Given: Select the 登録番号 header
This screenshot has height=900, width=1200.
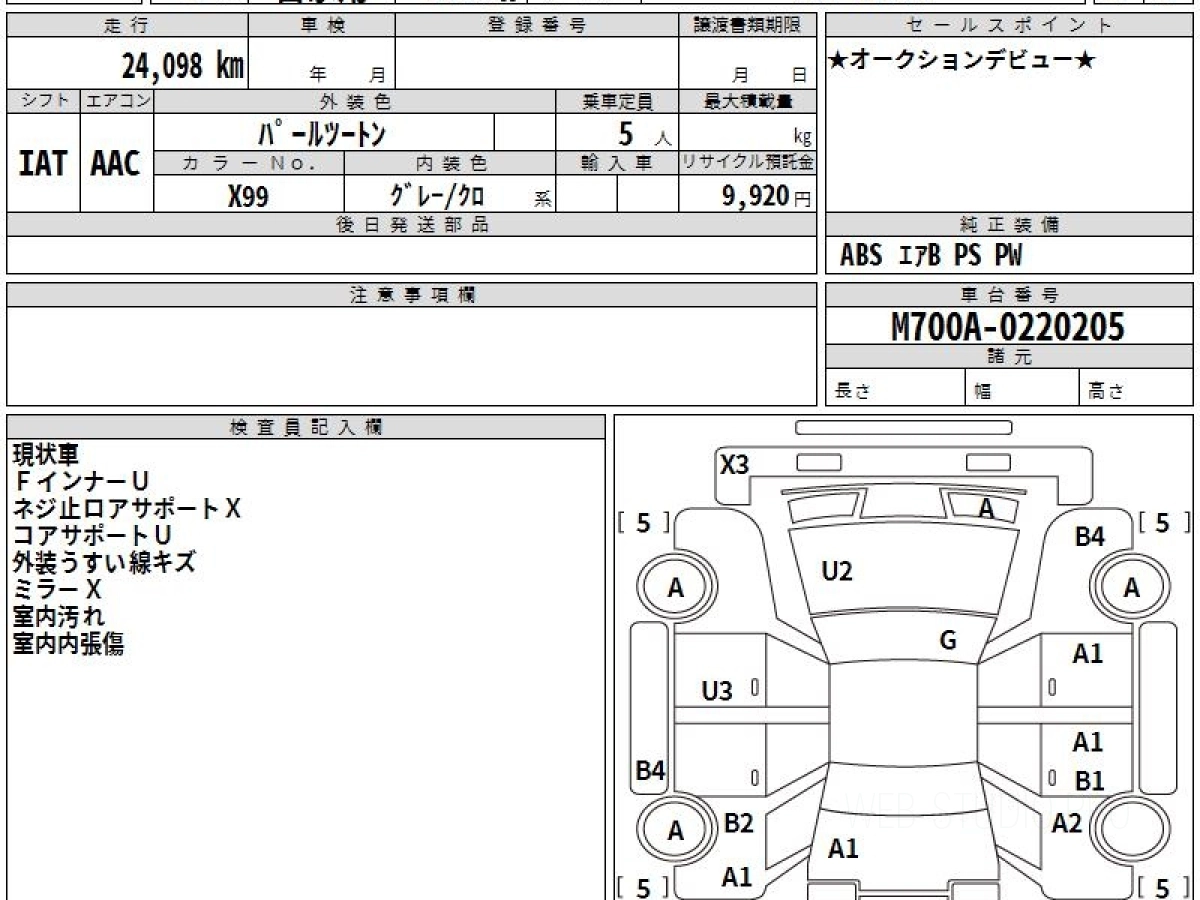Looking at the screenshot, I should pos(536,26).
